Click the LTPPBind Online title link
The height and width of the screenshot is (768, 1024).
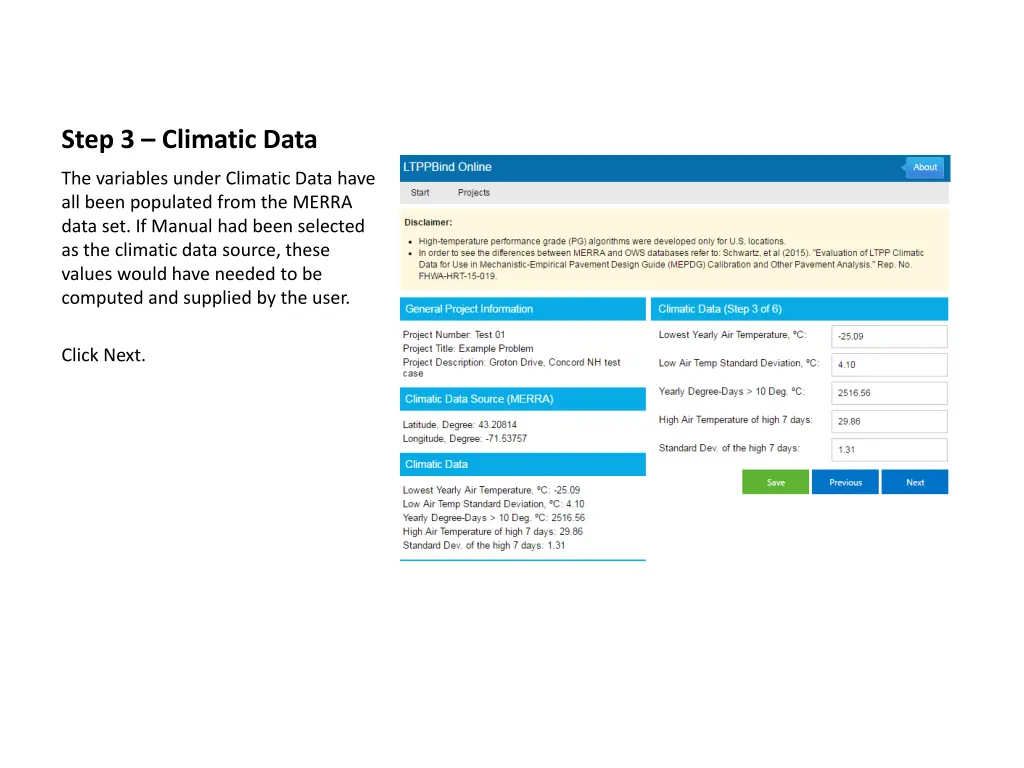coord(447,167)
